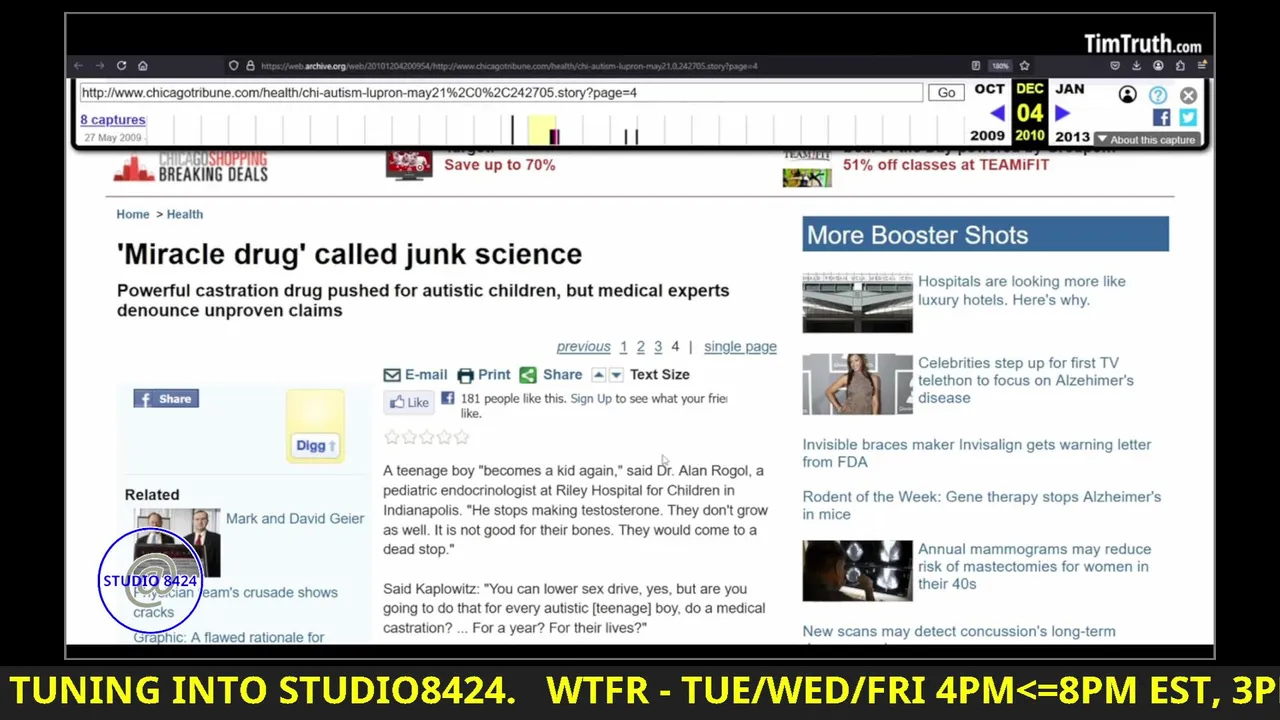The width and height of the screenshot is (1280, 720).
Task: Open Graphic: A flawed rationale link
Action: 229,637
